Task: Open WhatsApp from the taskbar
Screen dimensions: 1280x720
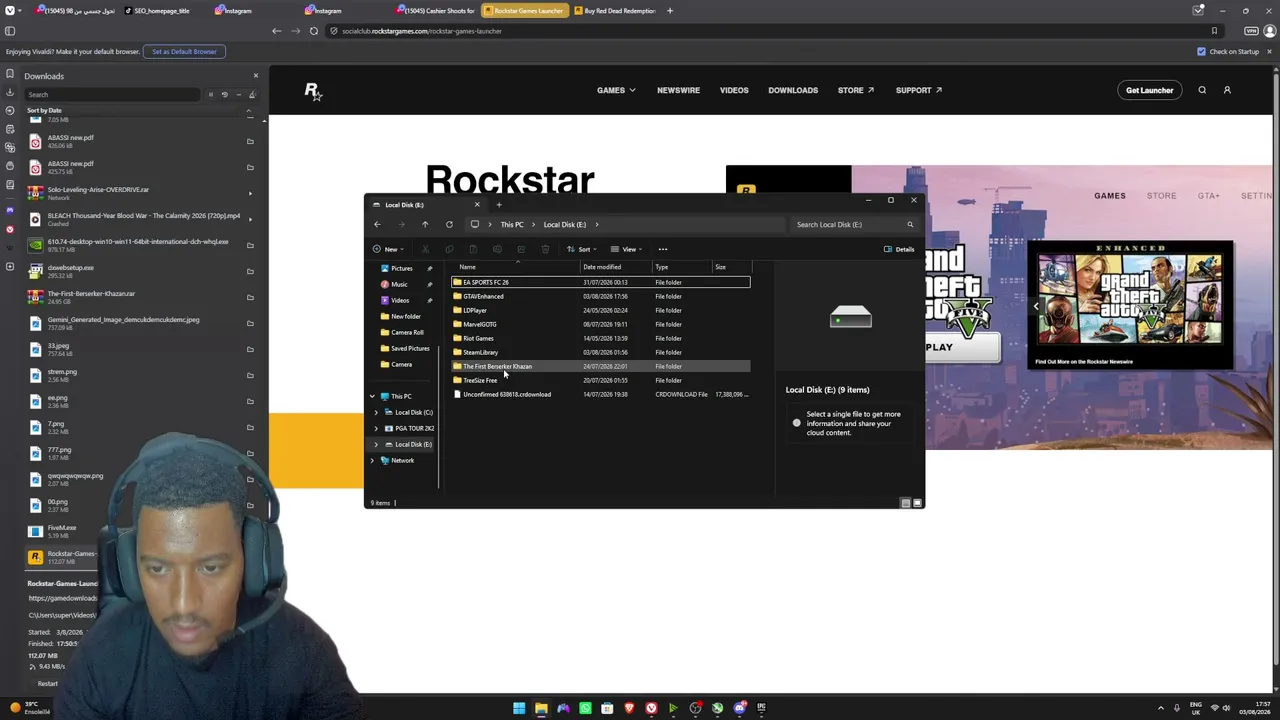Action: tap(585, 708)
